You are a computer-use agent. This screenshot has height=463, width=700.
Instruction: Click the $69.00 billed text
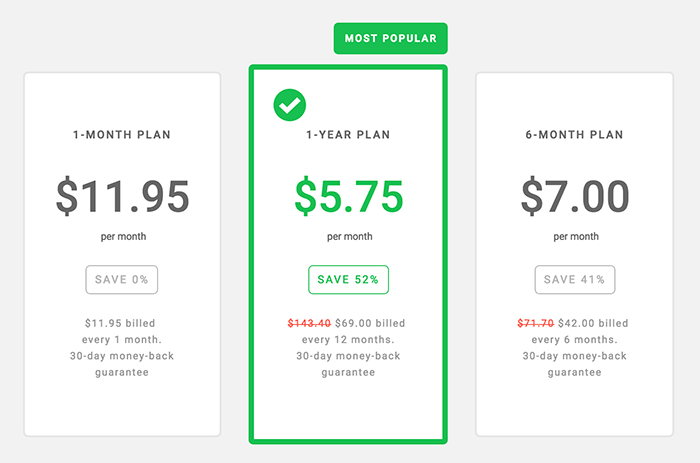click(370, 323)
